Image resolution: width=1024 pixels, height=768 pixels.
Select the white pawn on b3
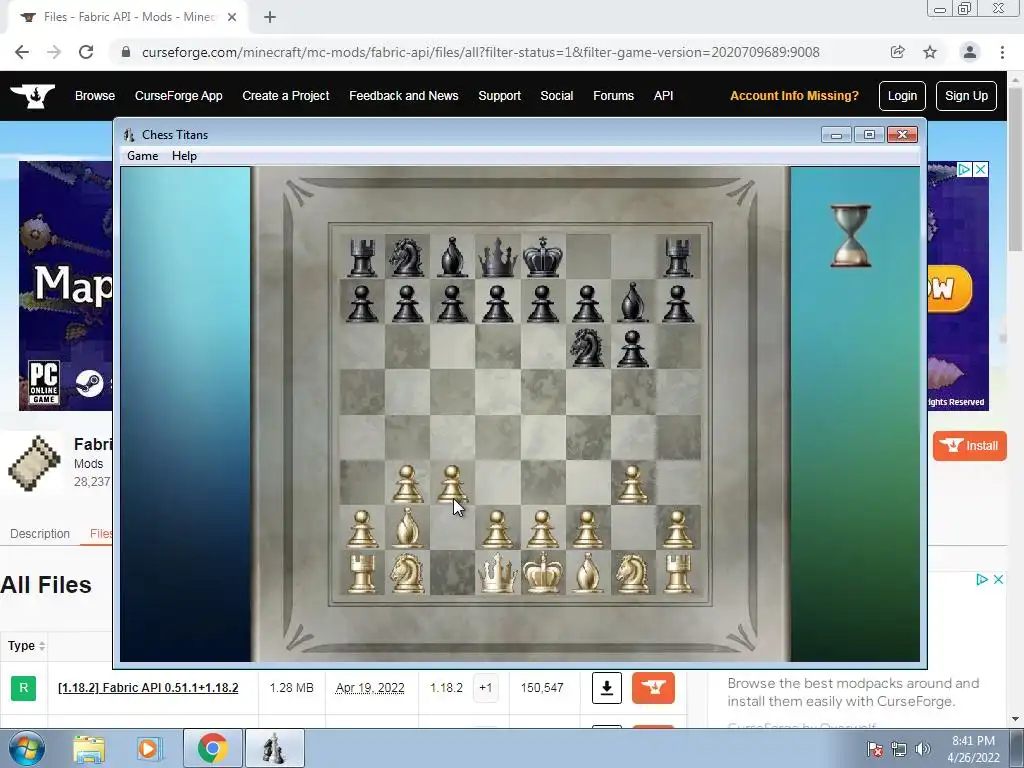[x=407, y=484]
